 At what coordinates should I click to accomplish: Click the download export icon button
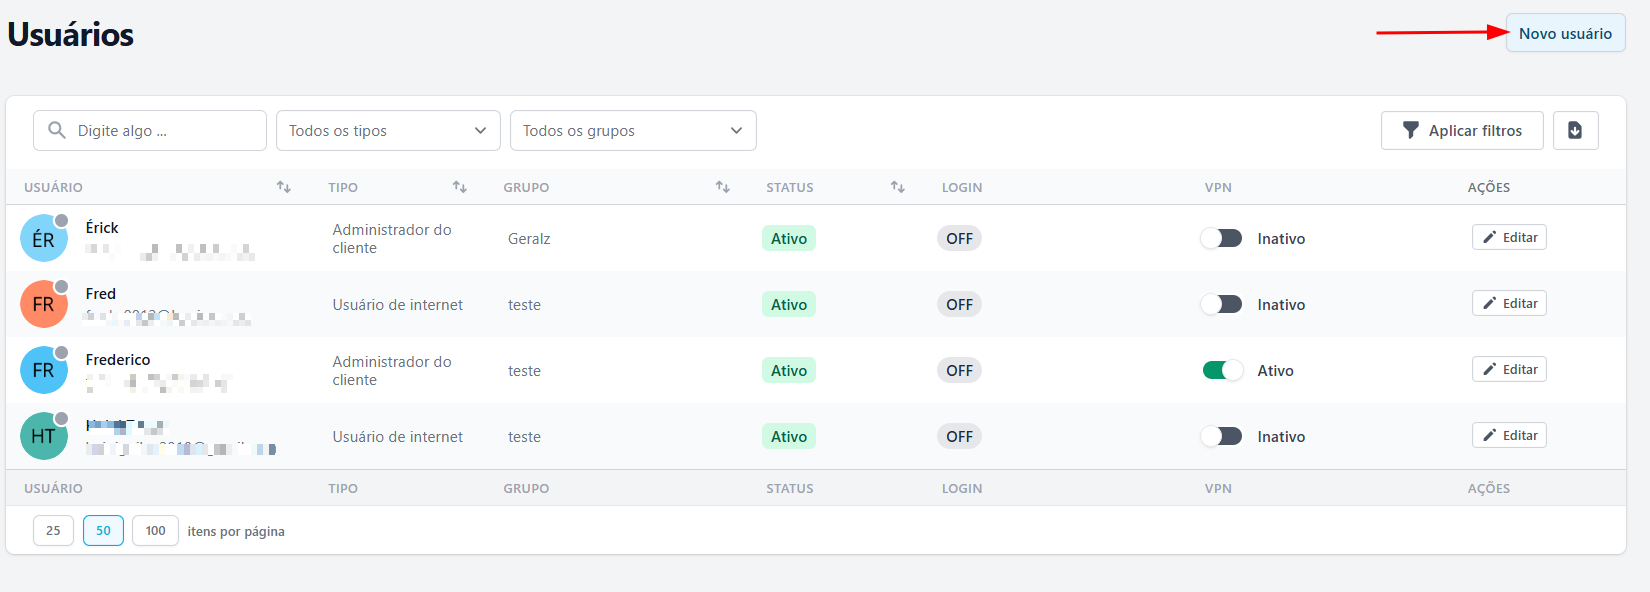(1575, 130)
